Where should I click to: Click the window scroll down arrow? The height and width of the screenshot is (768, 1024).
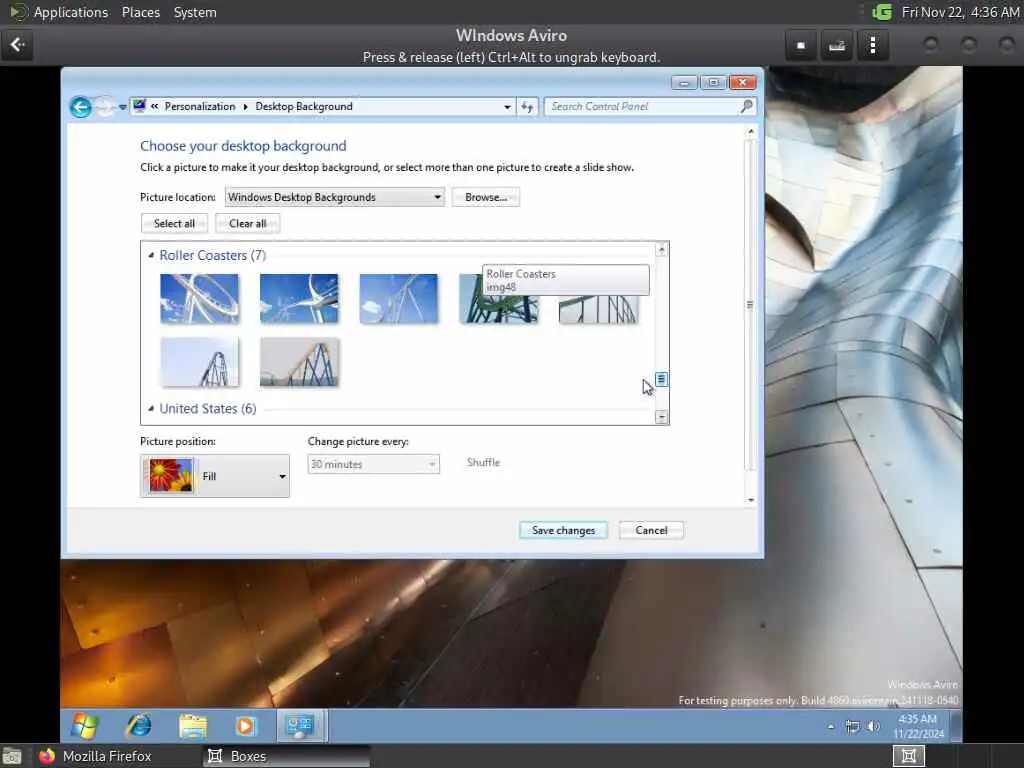[750, 500]
